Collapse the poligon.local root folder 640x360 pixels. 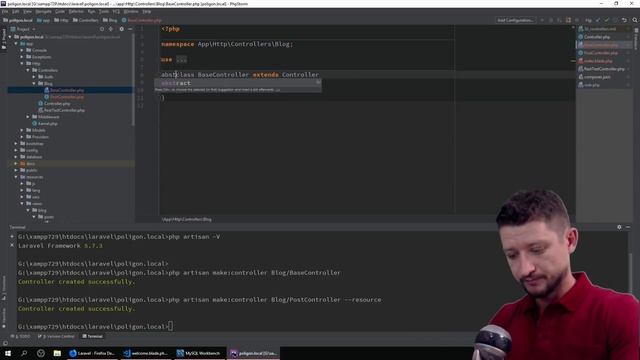tap(10, 37)
